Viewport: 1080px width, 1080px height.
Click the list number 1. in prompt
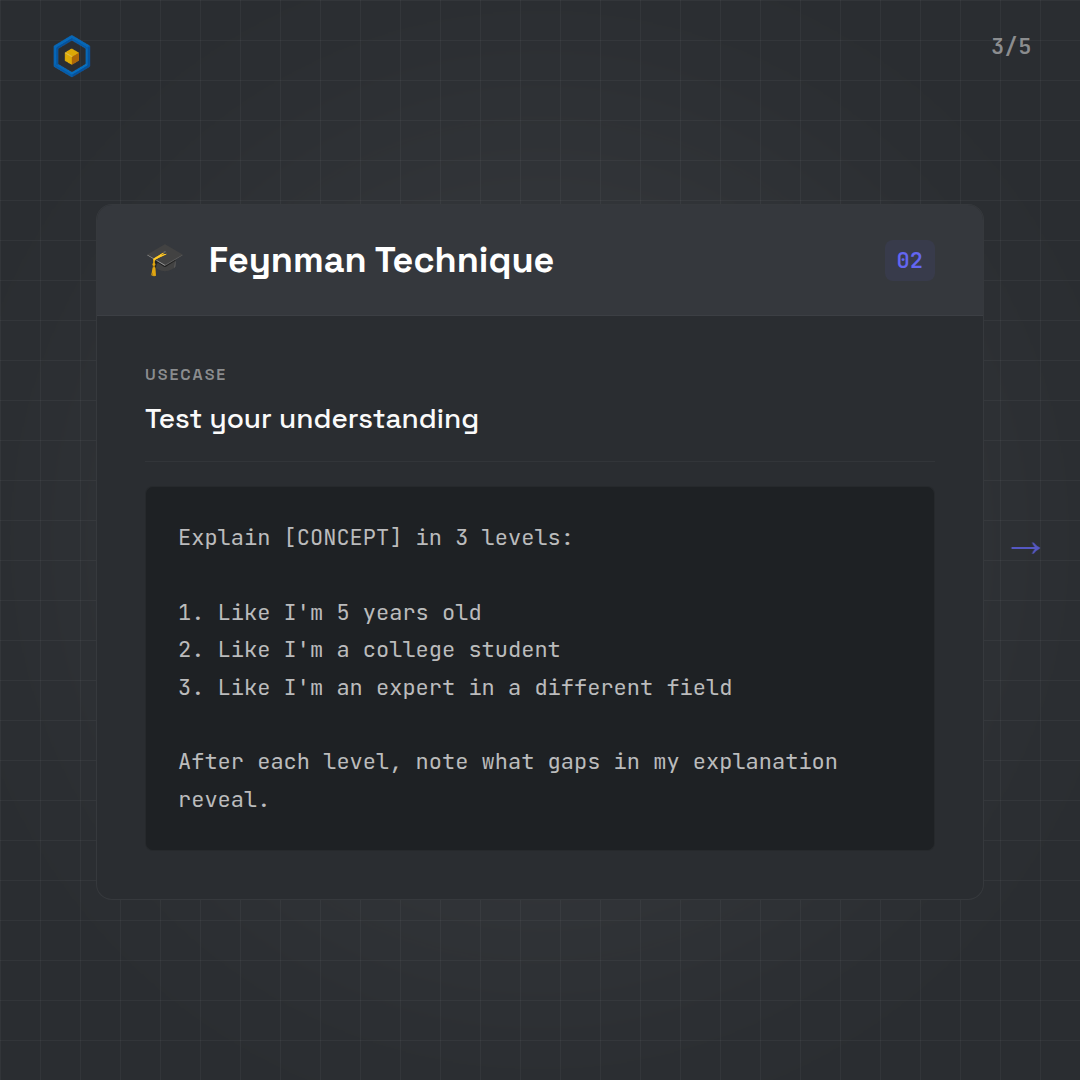[191, 613]
